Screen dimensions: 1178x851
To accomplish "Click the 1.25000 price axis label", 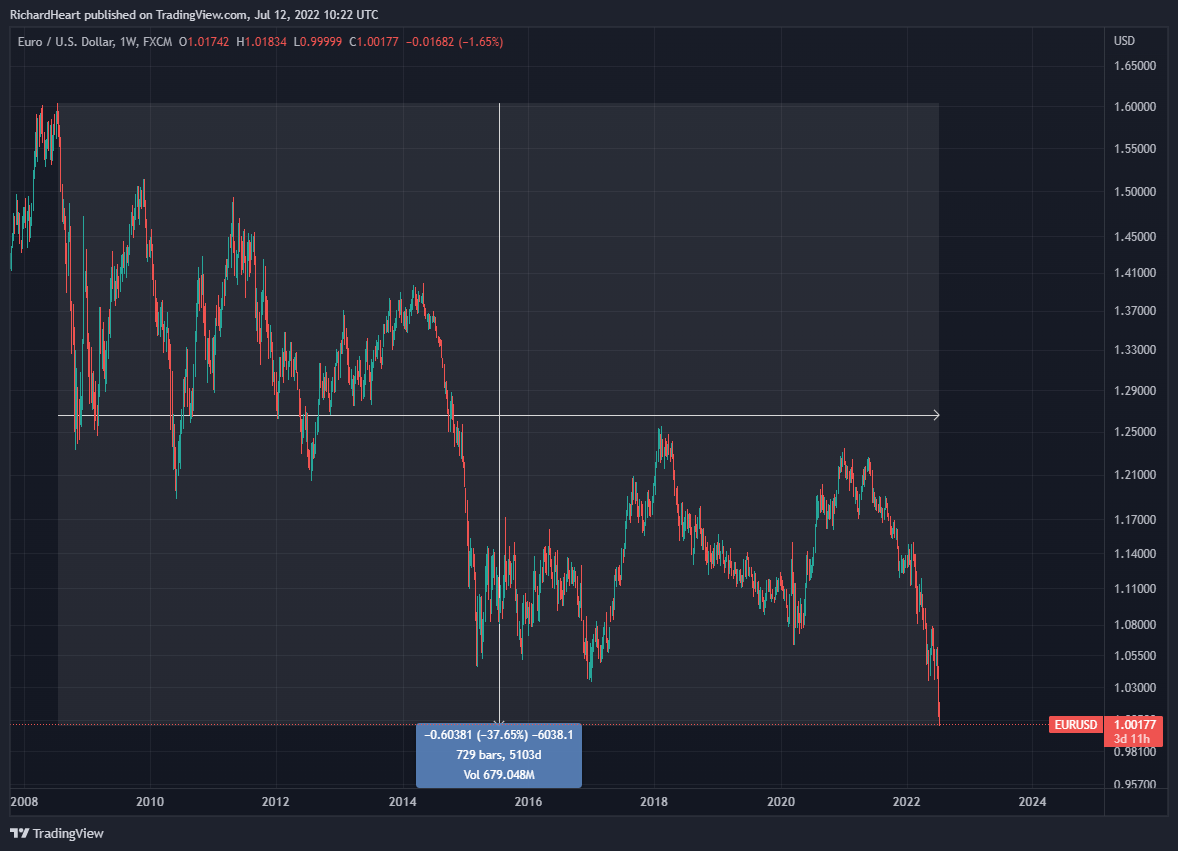I will (1134, 432).
